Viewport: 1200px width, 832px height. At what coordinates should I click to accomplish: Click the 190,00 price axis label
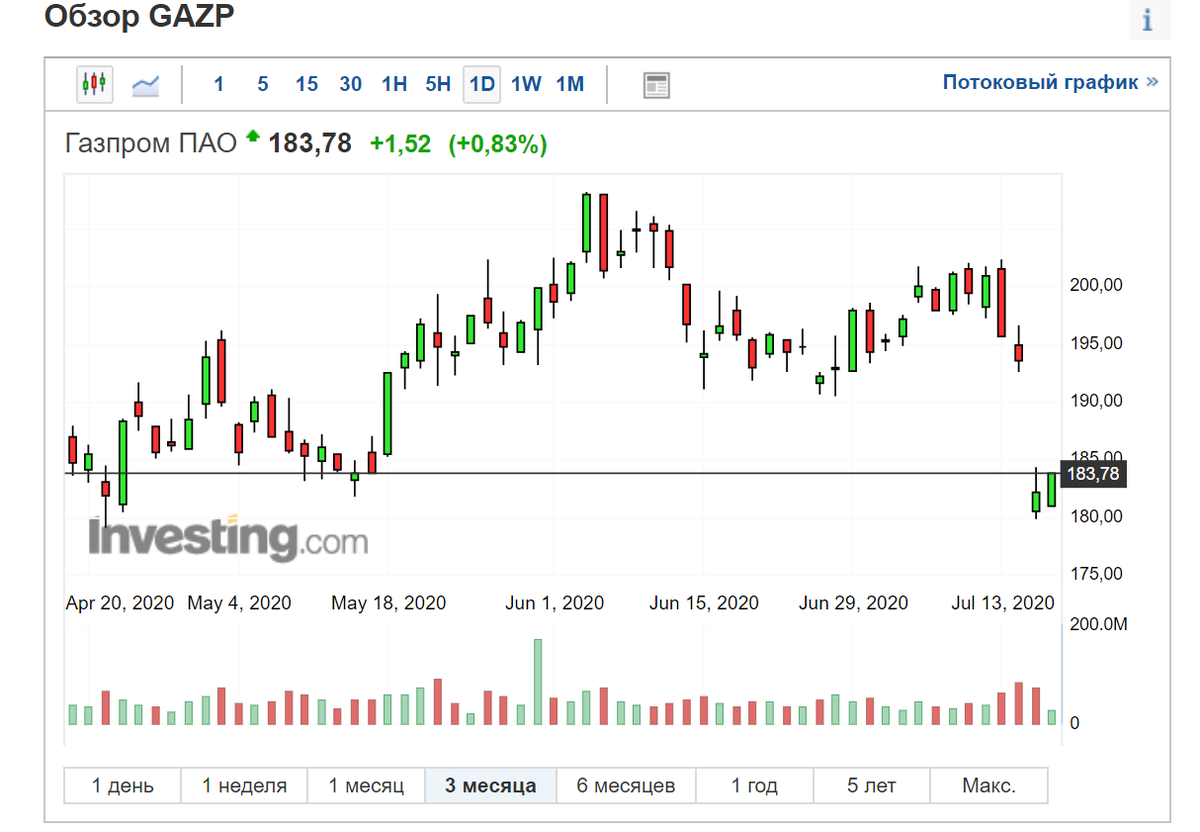[x=1097, y=401]
